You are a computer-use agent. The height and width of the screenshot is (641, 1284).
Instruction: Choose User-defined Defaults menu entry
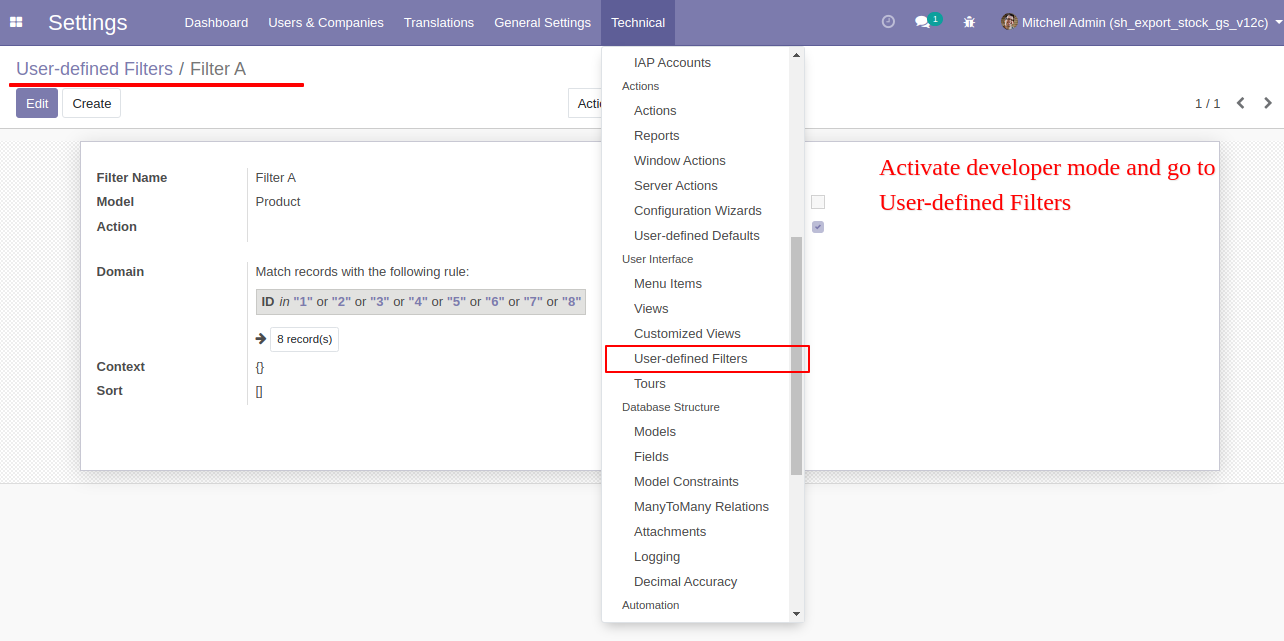point(697,236)
